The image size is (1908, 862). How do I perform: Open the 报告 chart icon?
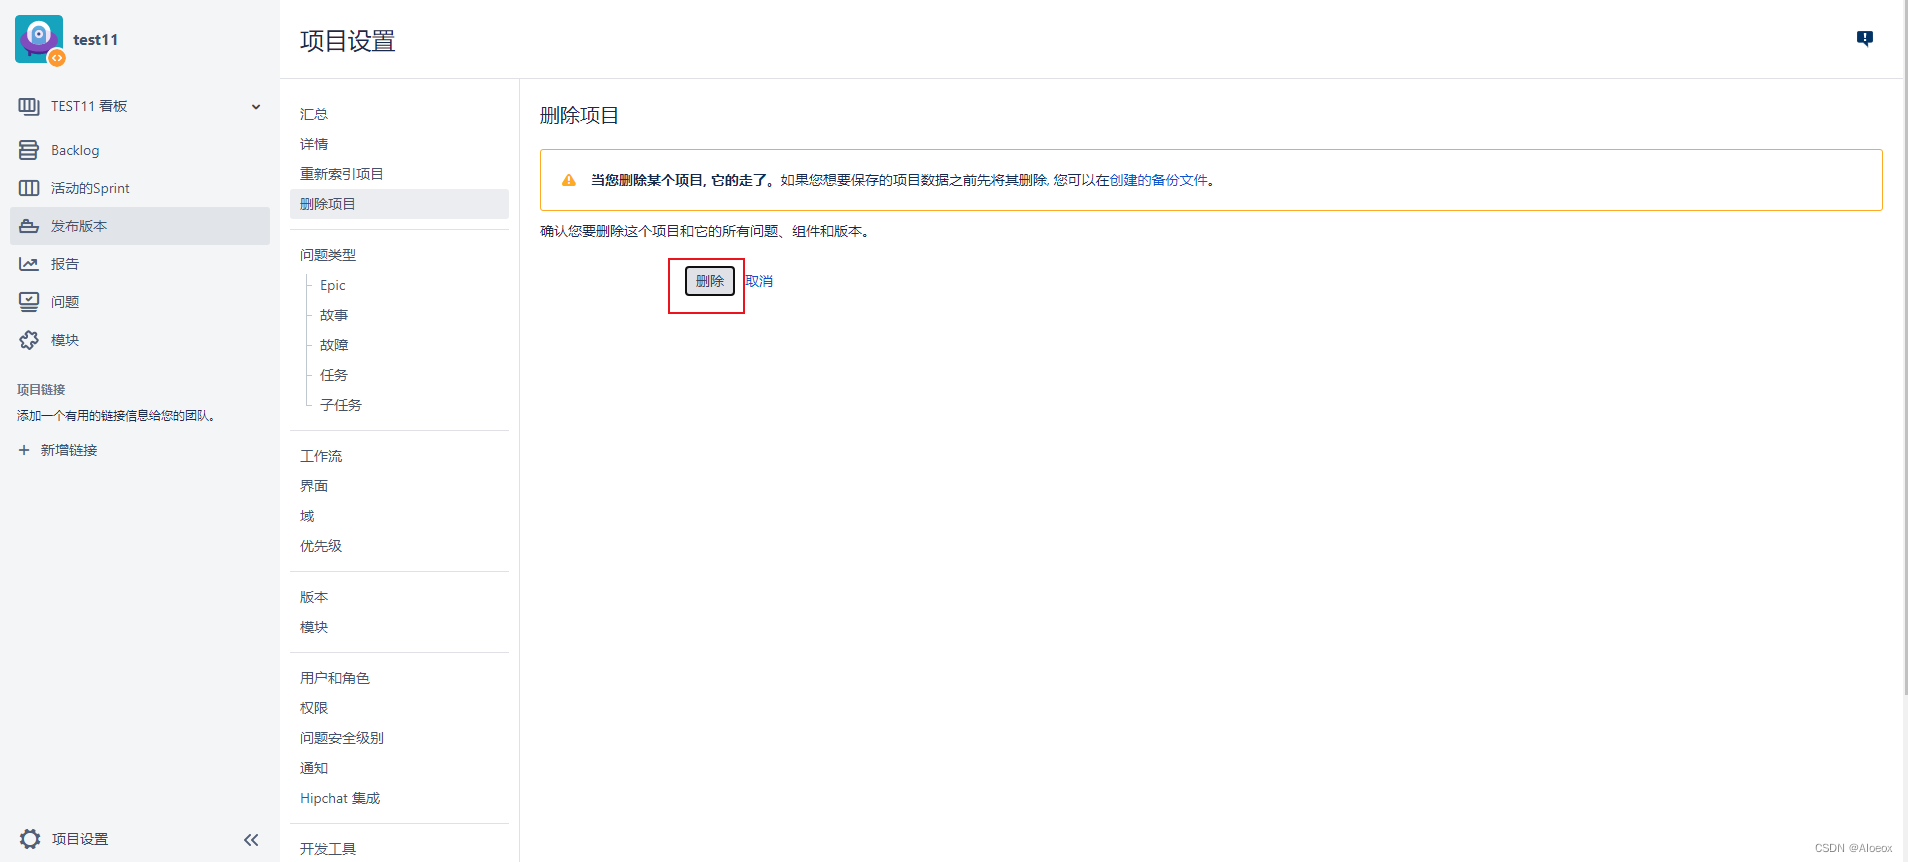tap(29, 264)
